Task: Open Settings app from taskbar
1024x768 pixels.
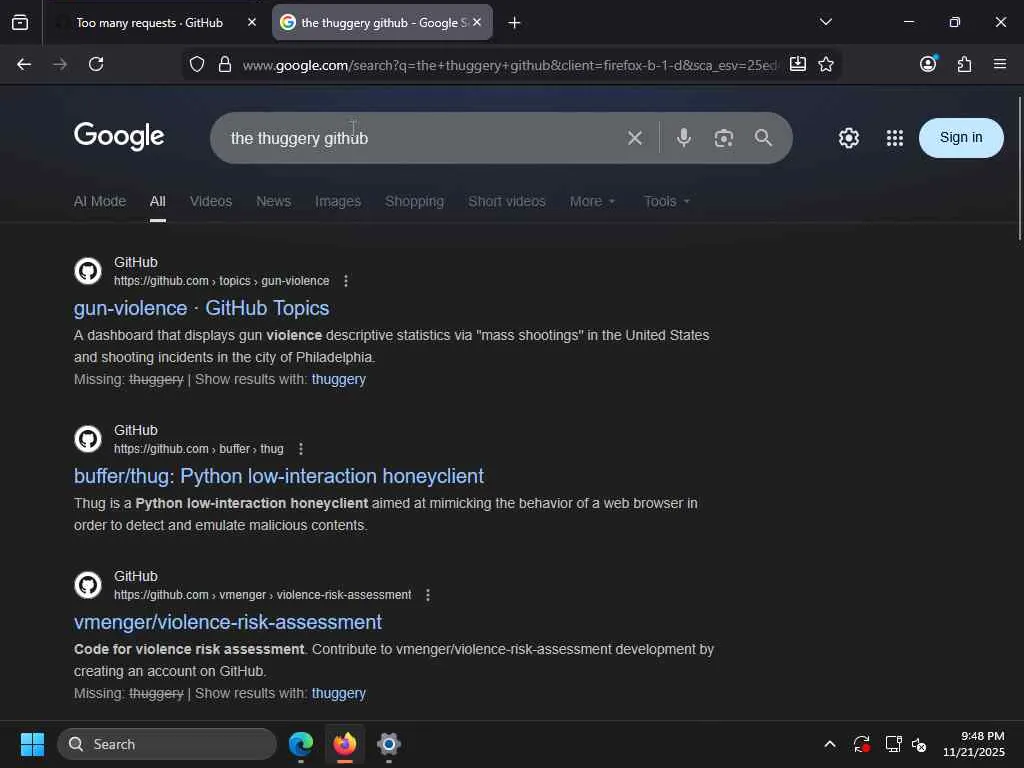Action: [x=389, y=744]
